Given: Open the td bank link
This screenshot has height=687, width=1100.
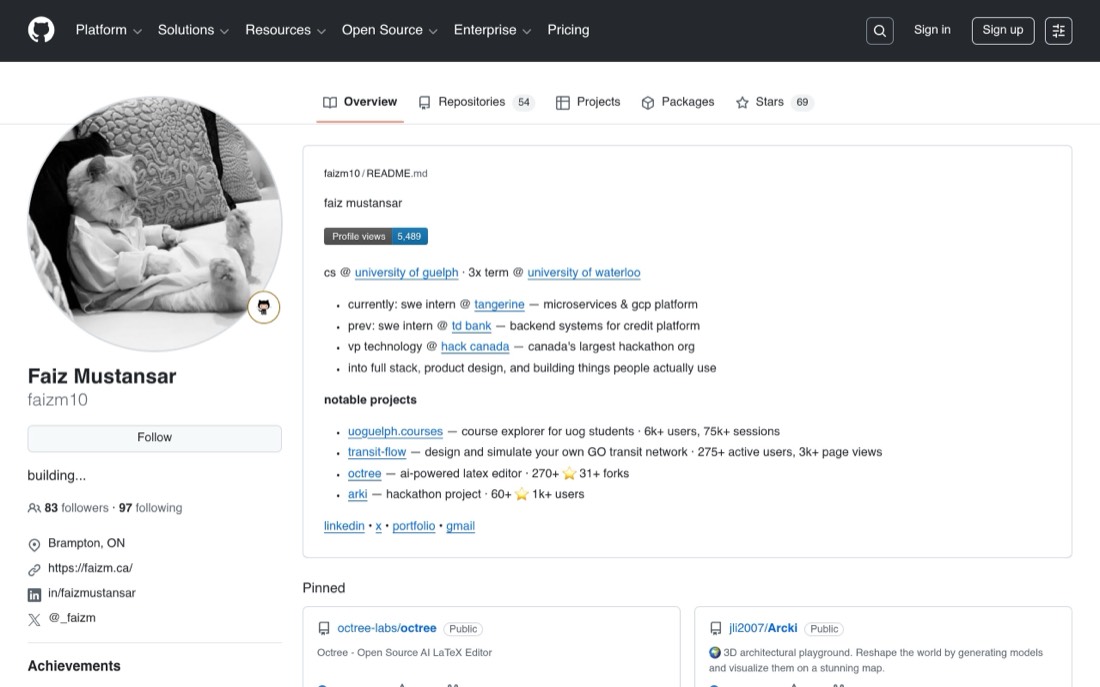Looking at the screenshot, I should point(471,326).
